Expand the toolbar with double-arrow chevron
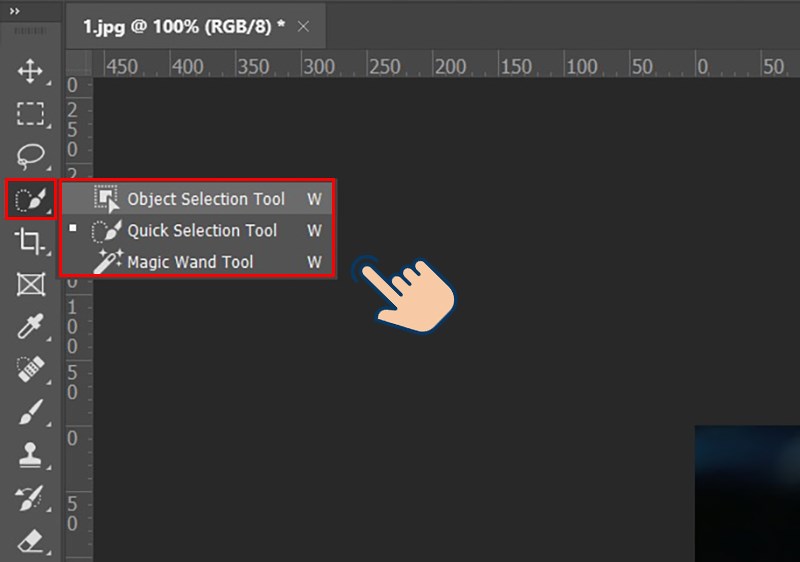 (x=15, y=10)
